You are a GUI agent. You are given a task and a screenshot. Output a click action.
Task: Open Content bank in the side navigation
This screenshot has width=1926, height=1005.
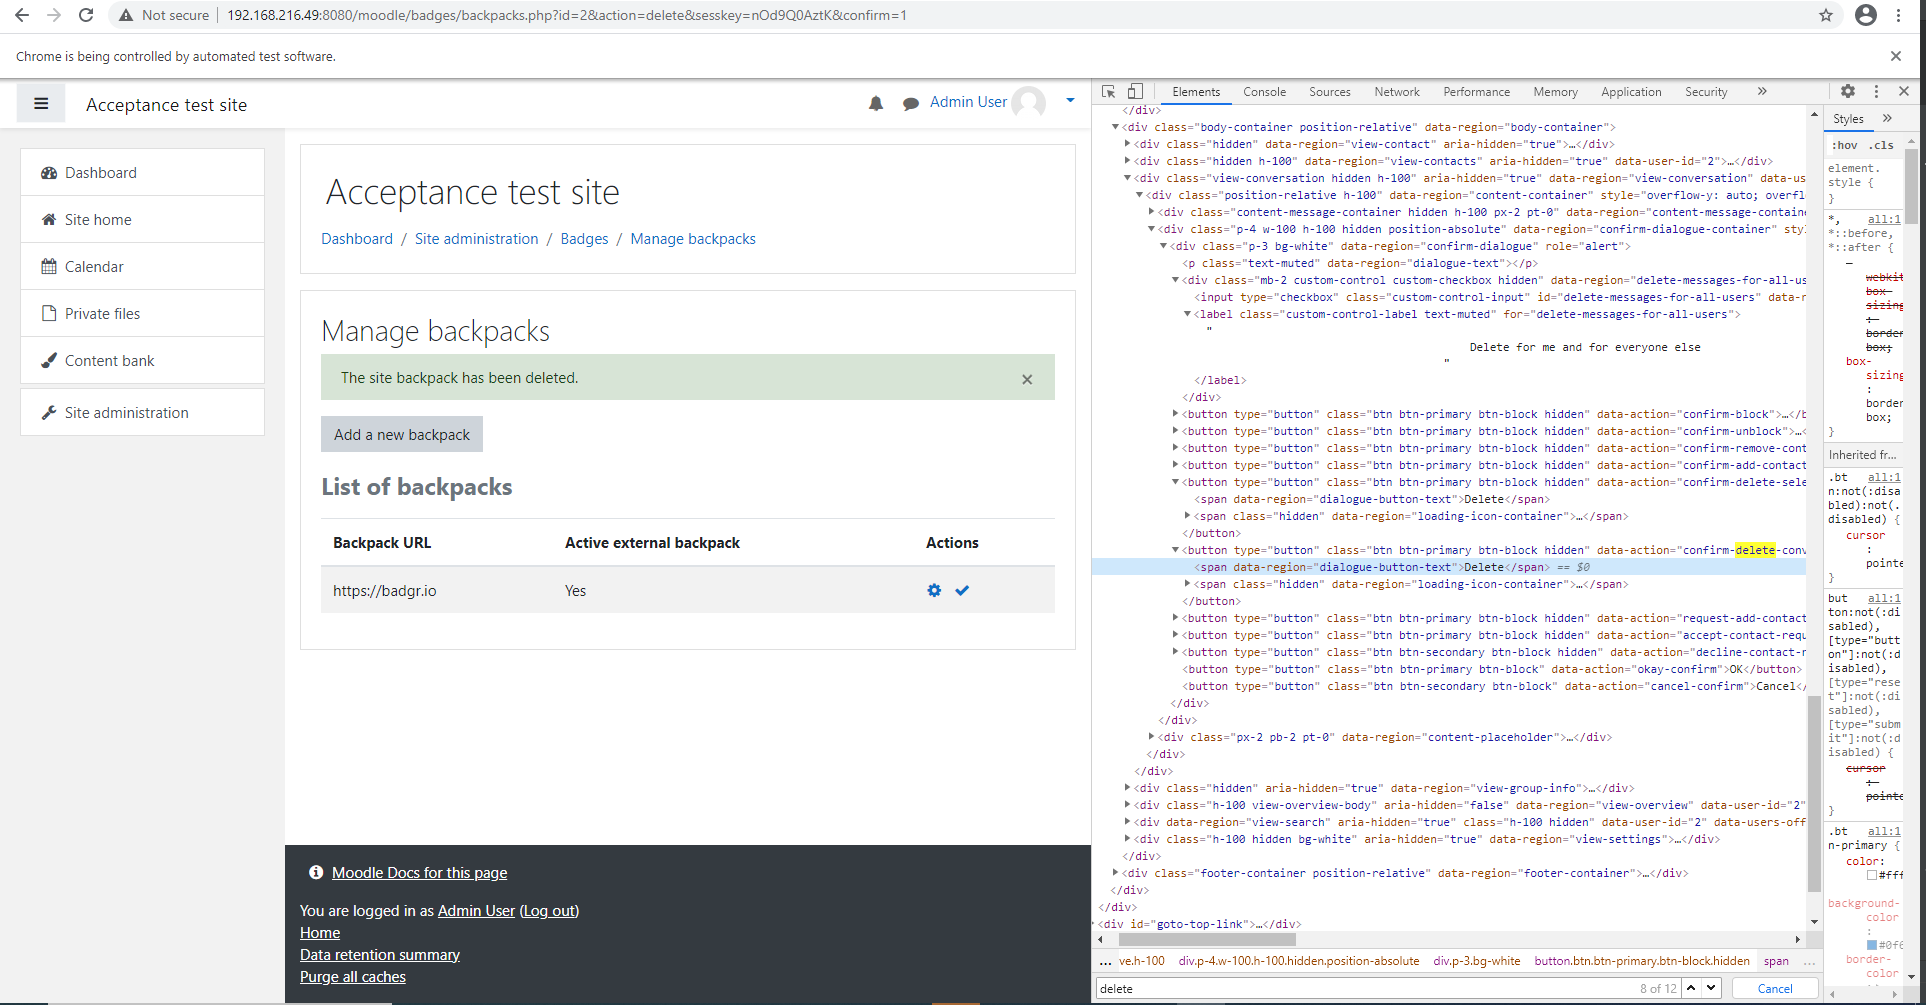click(142, 360)
